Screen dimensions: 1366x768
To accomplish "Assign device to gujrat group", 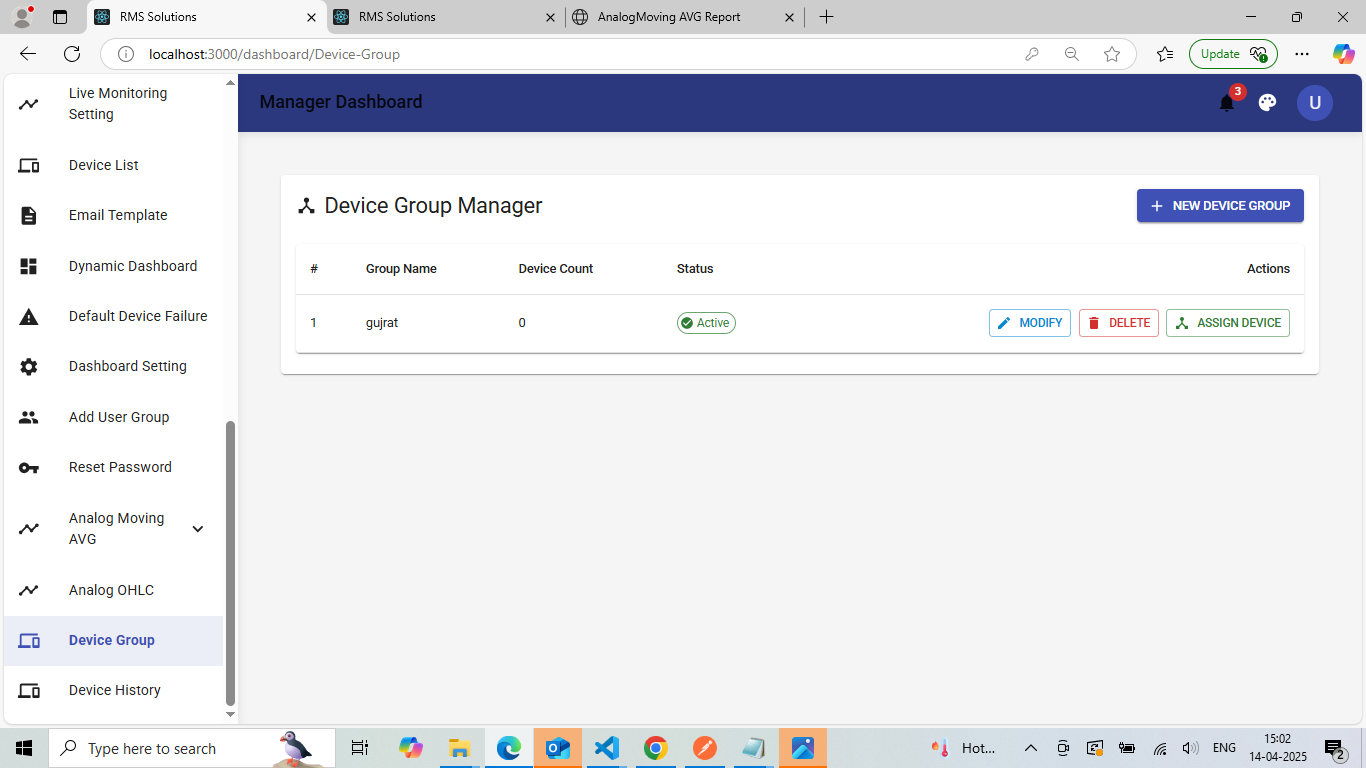I will 1228,323.
